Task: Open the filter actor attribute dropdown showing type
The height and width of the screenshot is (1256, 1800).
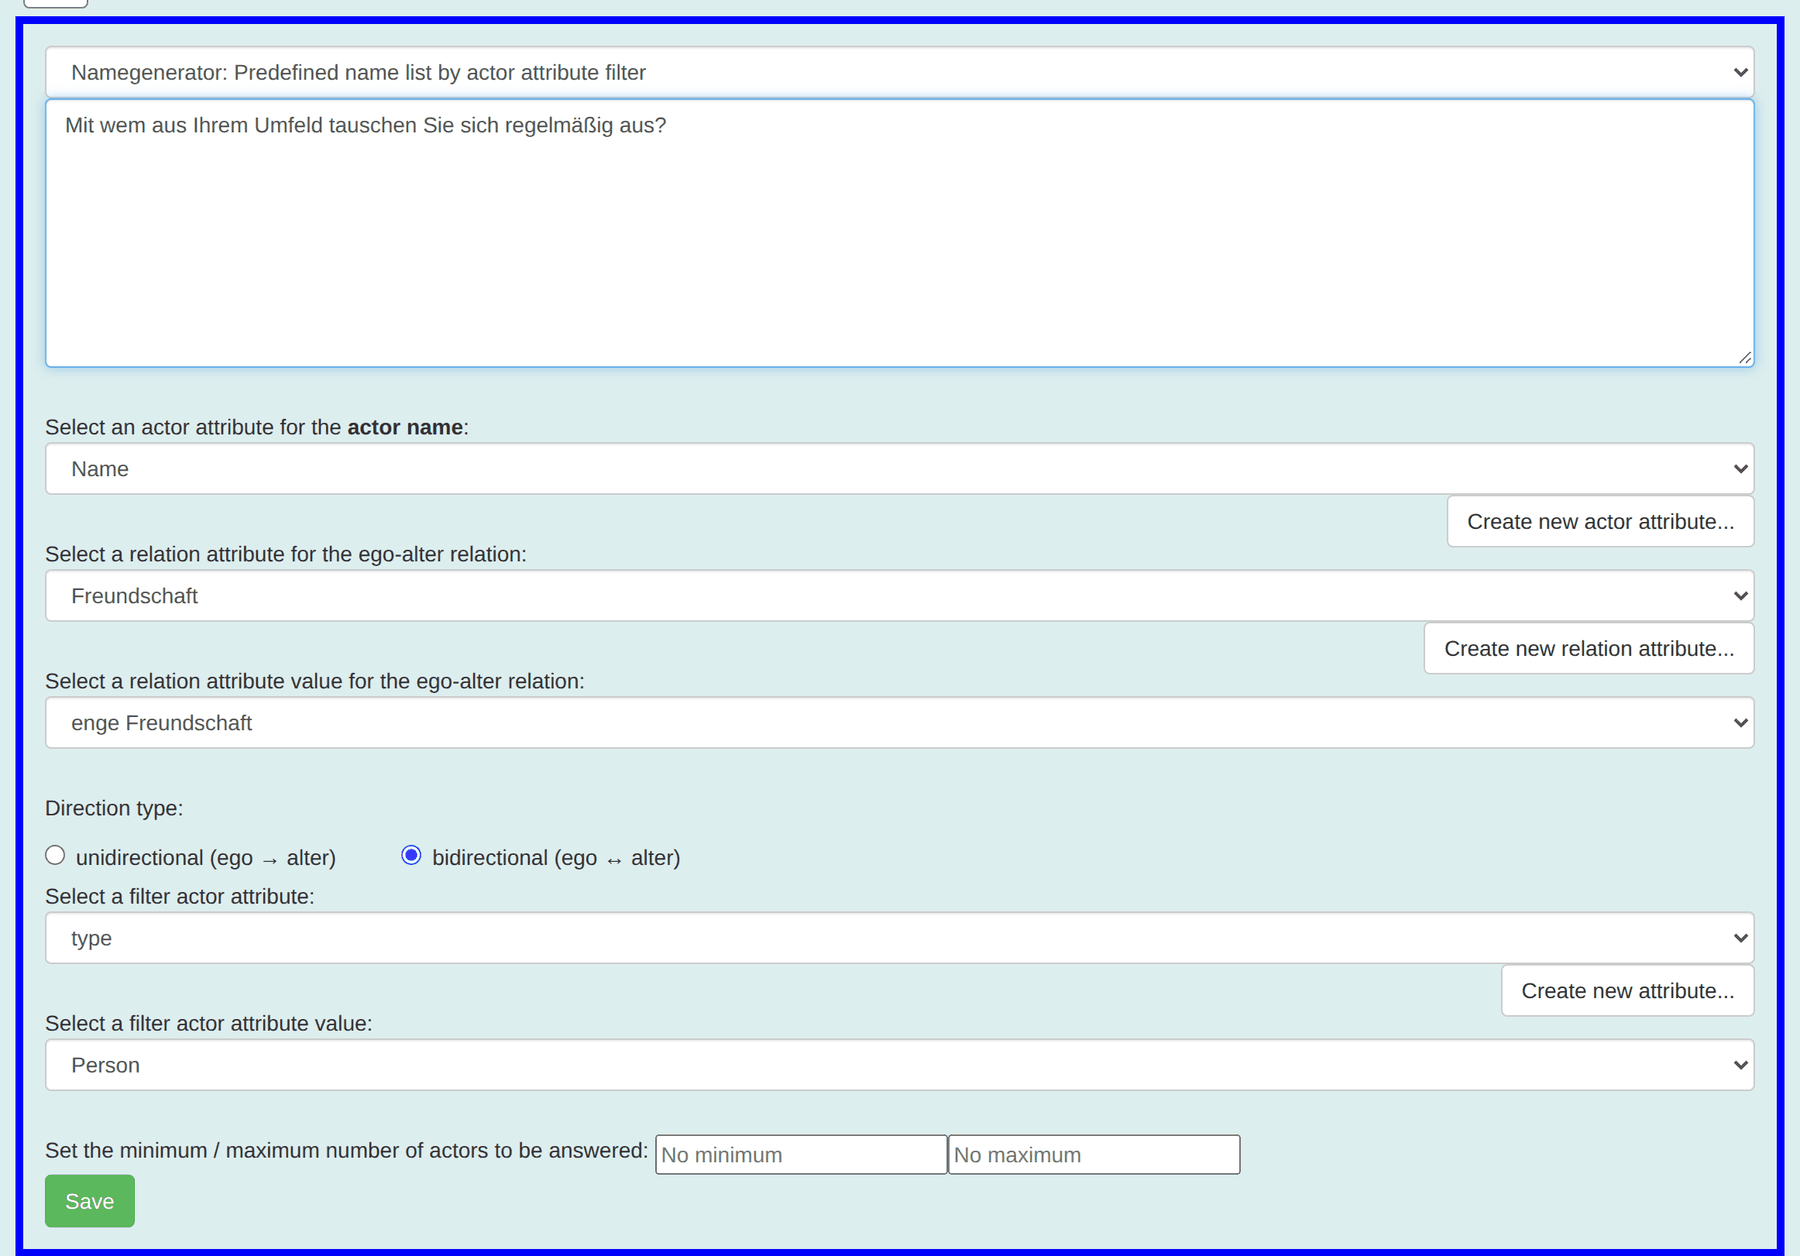Action: coord(899,938)
